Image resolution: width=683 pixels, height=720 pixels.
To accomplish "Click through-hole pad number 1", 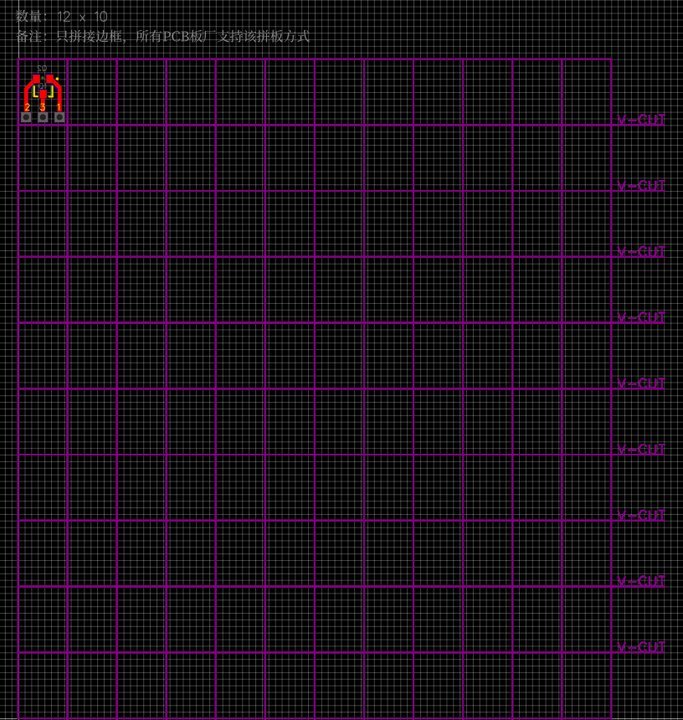I will tap(60, 117).
